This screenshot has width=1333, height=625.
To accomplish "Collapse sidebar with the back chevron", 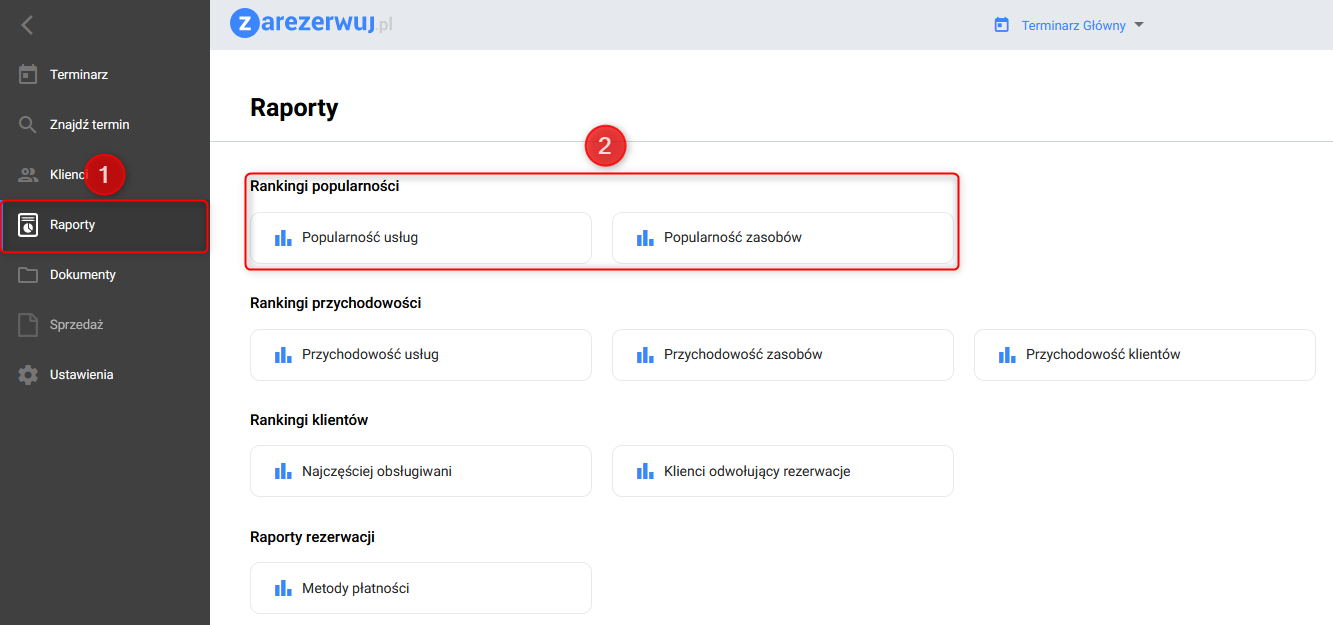I will 27,25.
